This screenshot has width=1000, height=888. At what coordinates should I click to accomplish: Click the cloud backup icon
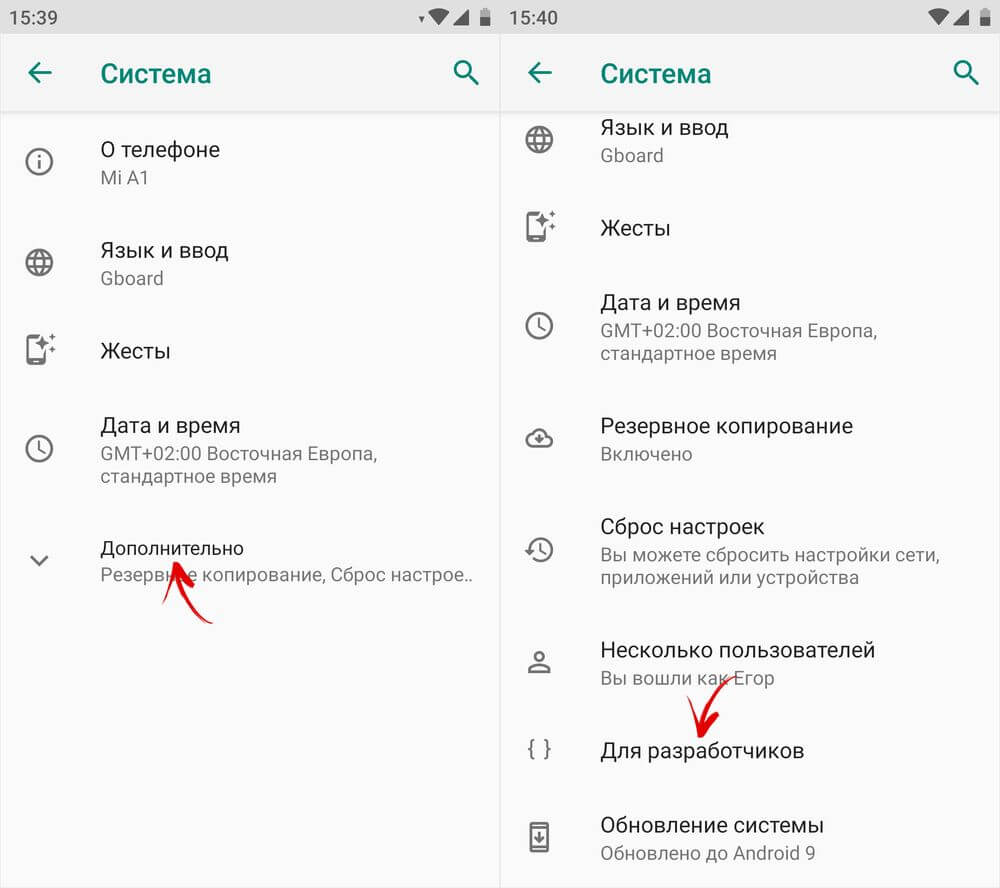(x=539, y=438)
